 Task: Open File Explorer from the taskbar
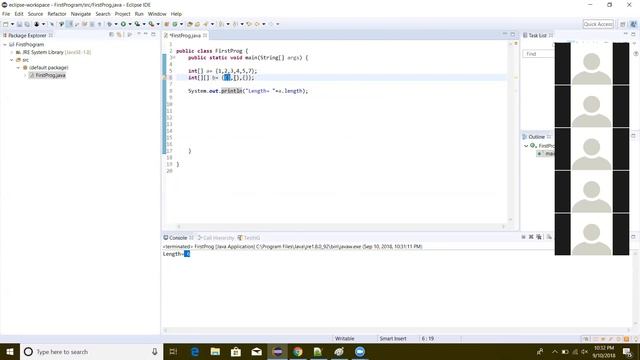215,351
